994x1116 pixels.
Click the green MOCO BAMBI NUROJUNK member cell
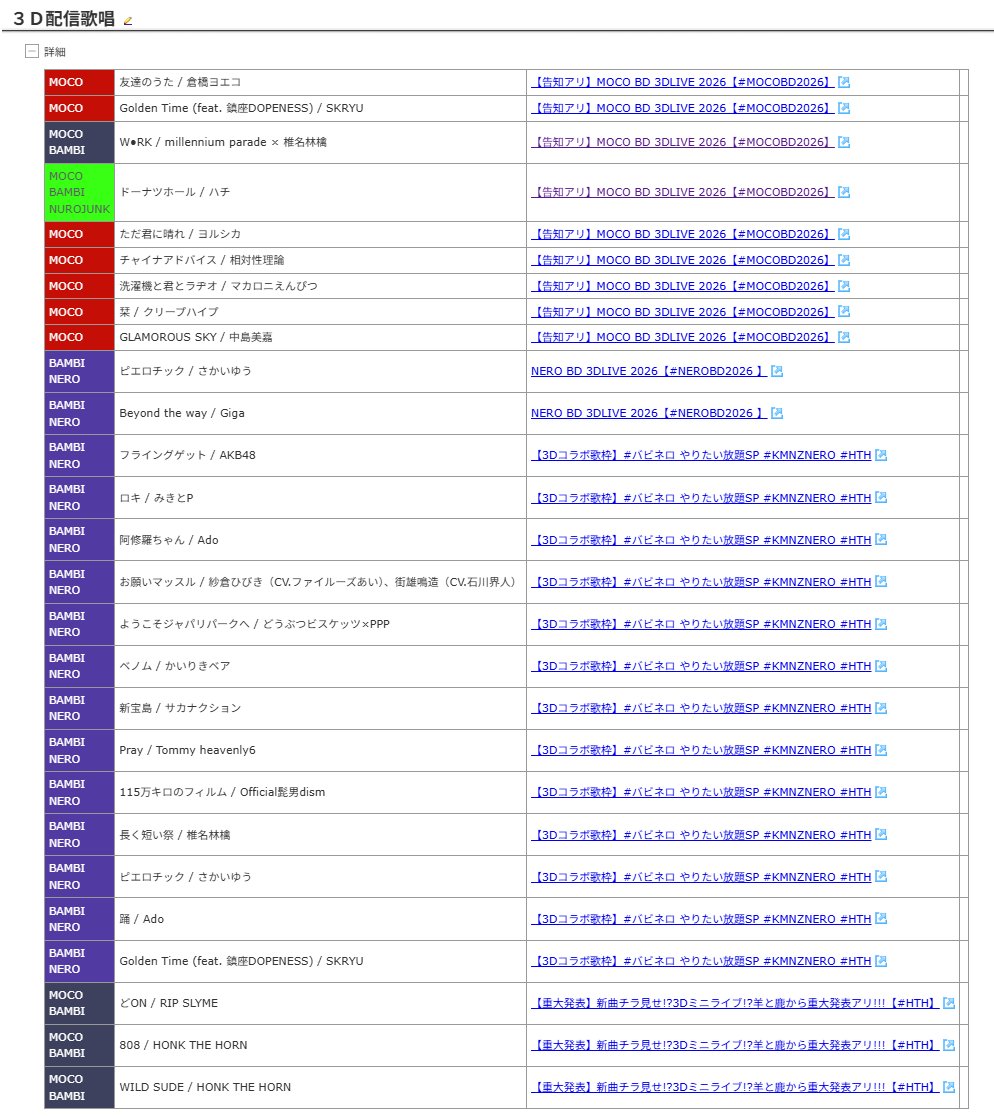point(79,192)
